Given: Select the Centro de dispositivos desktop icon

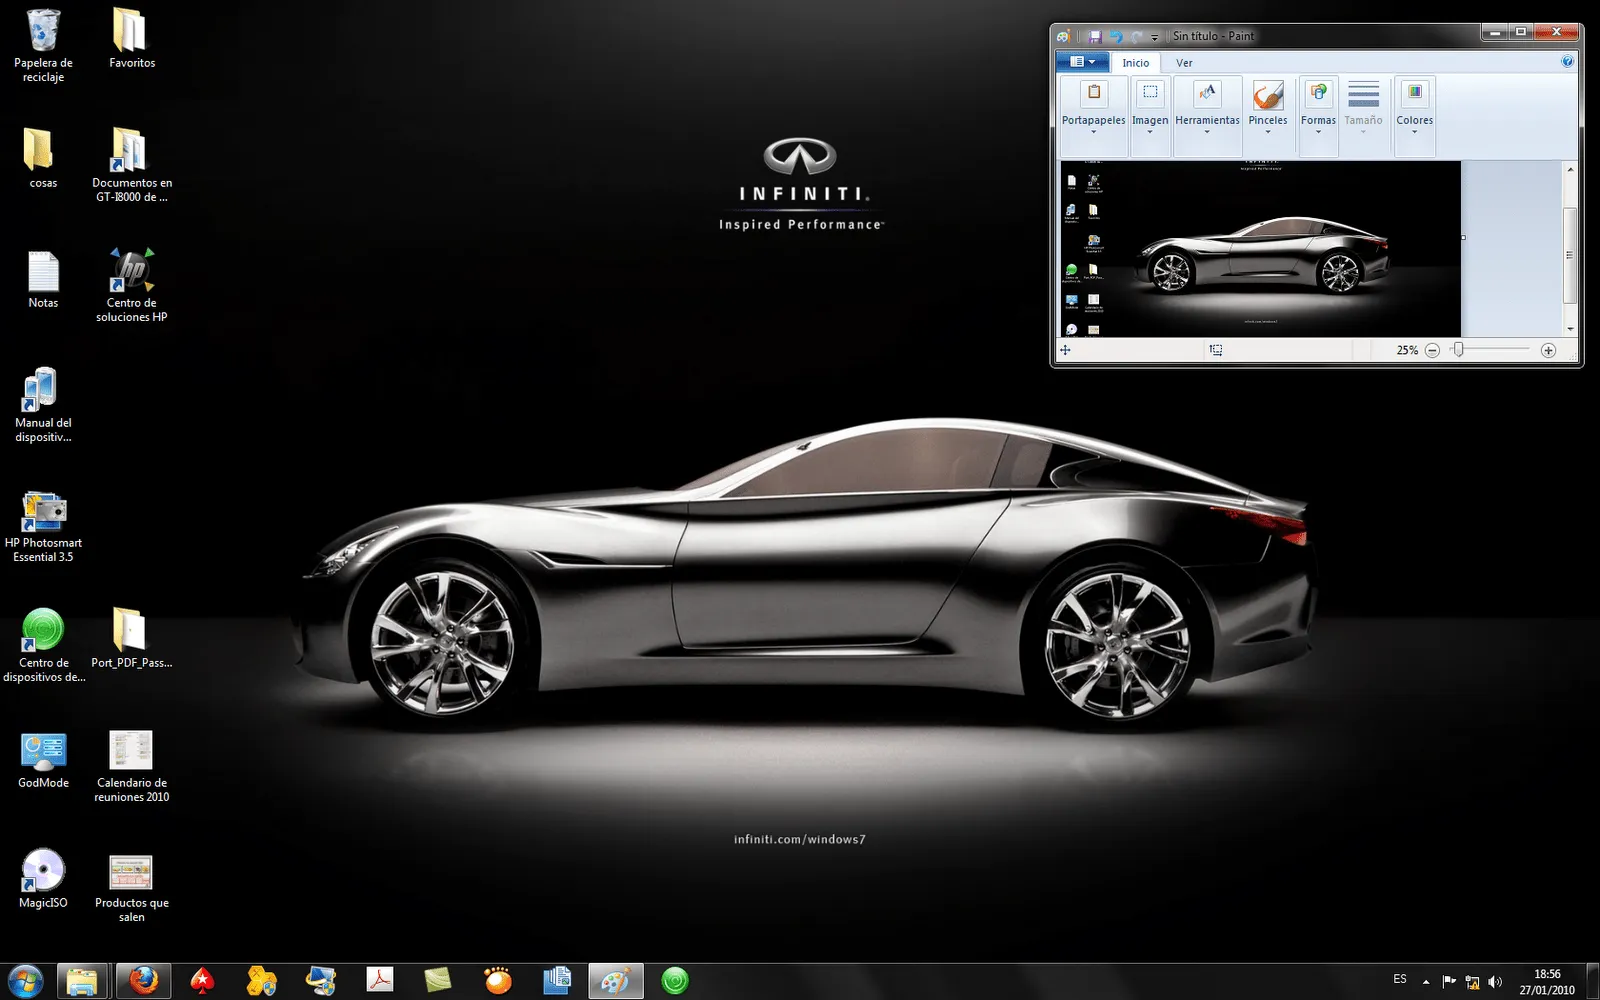Looking at the screenshot, I should coord(43,646).
